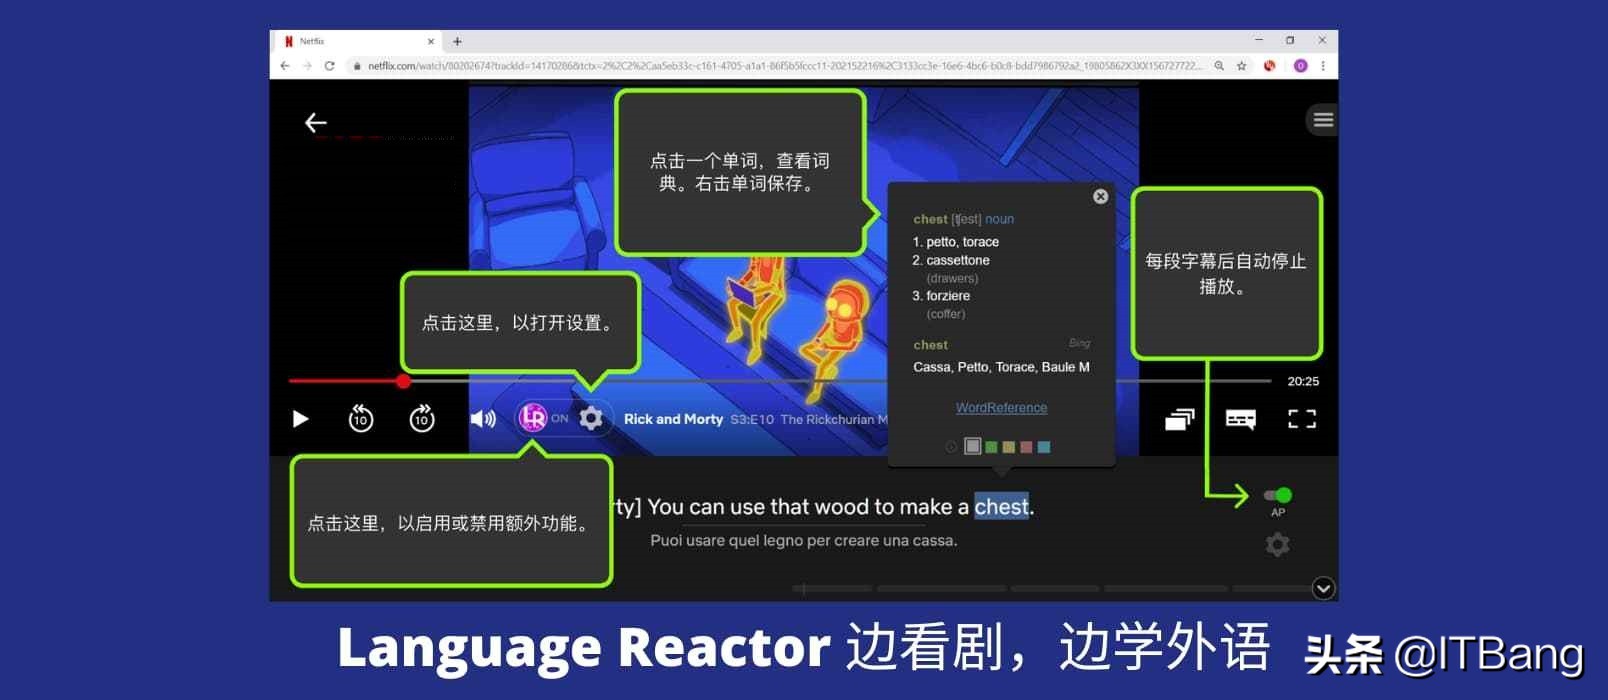Open subtitle panel settings gear below AP
This screenshot has width=1608, height=700.
1277,545
